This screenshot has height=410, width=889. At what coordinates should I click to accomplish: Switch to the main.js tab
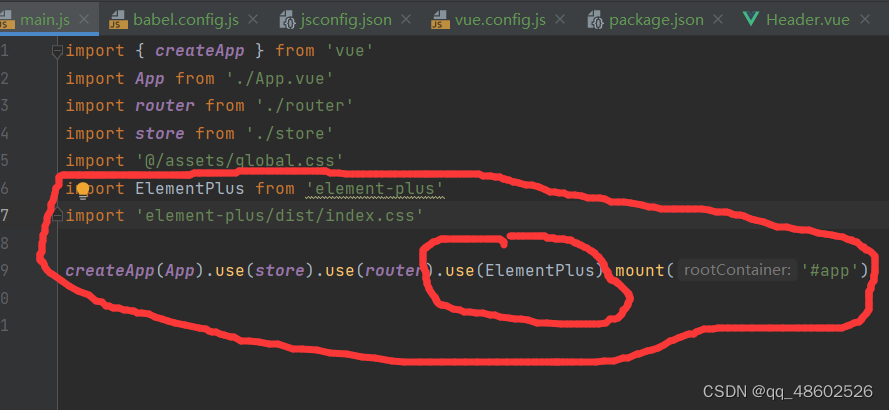pos(44,20)
